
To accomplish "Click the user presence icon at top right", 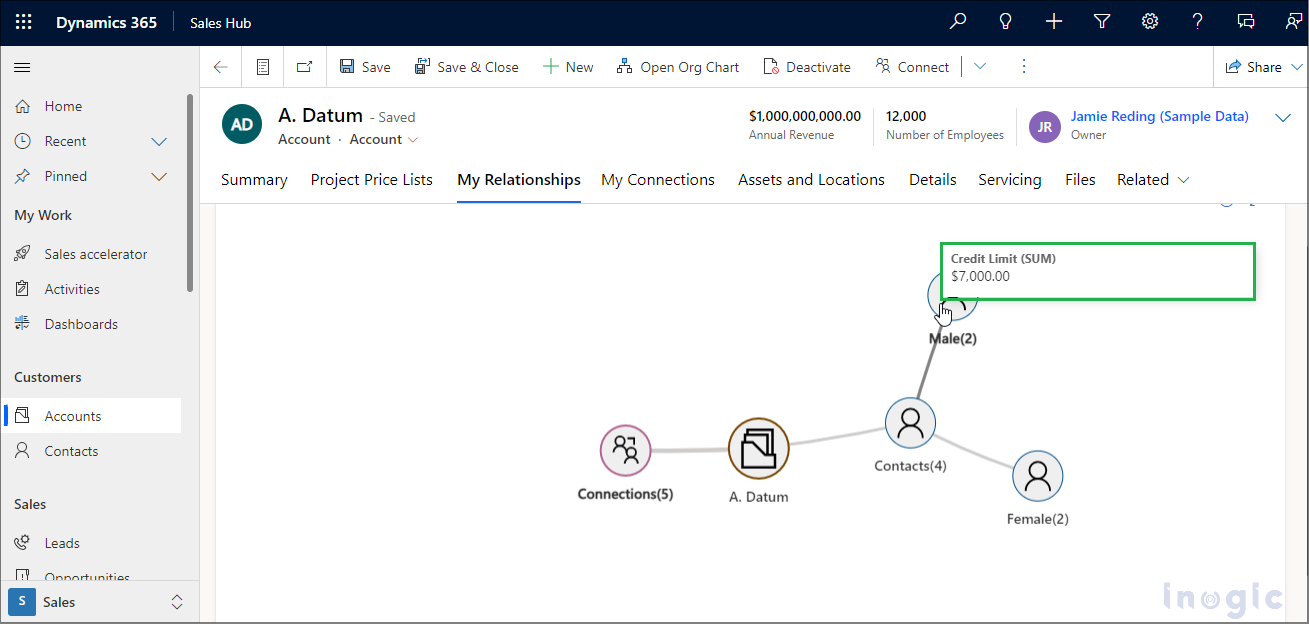I will click(x=1294, y=21).
